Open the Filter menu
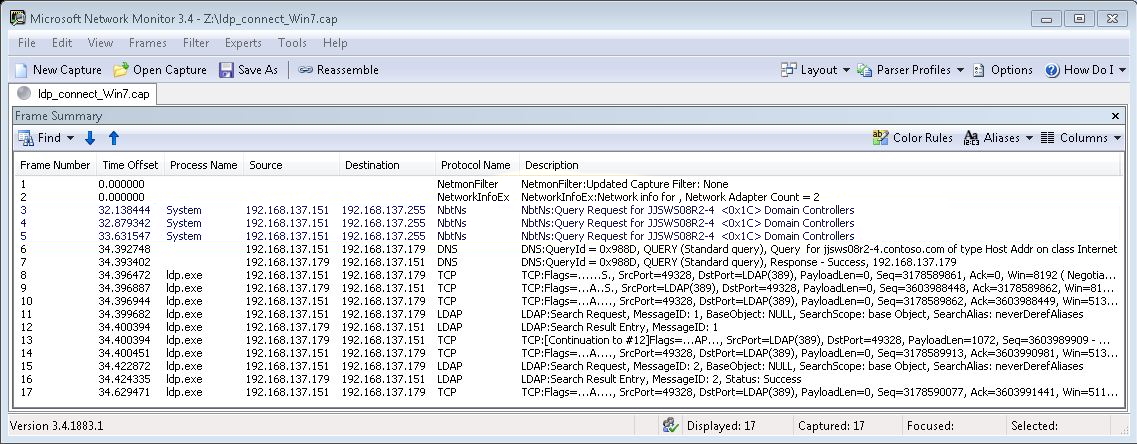Screen dimensions: 1137x444 196,43
